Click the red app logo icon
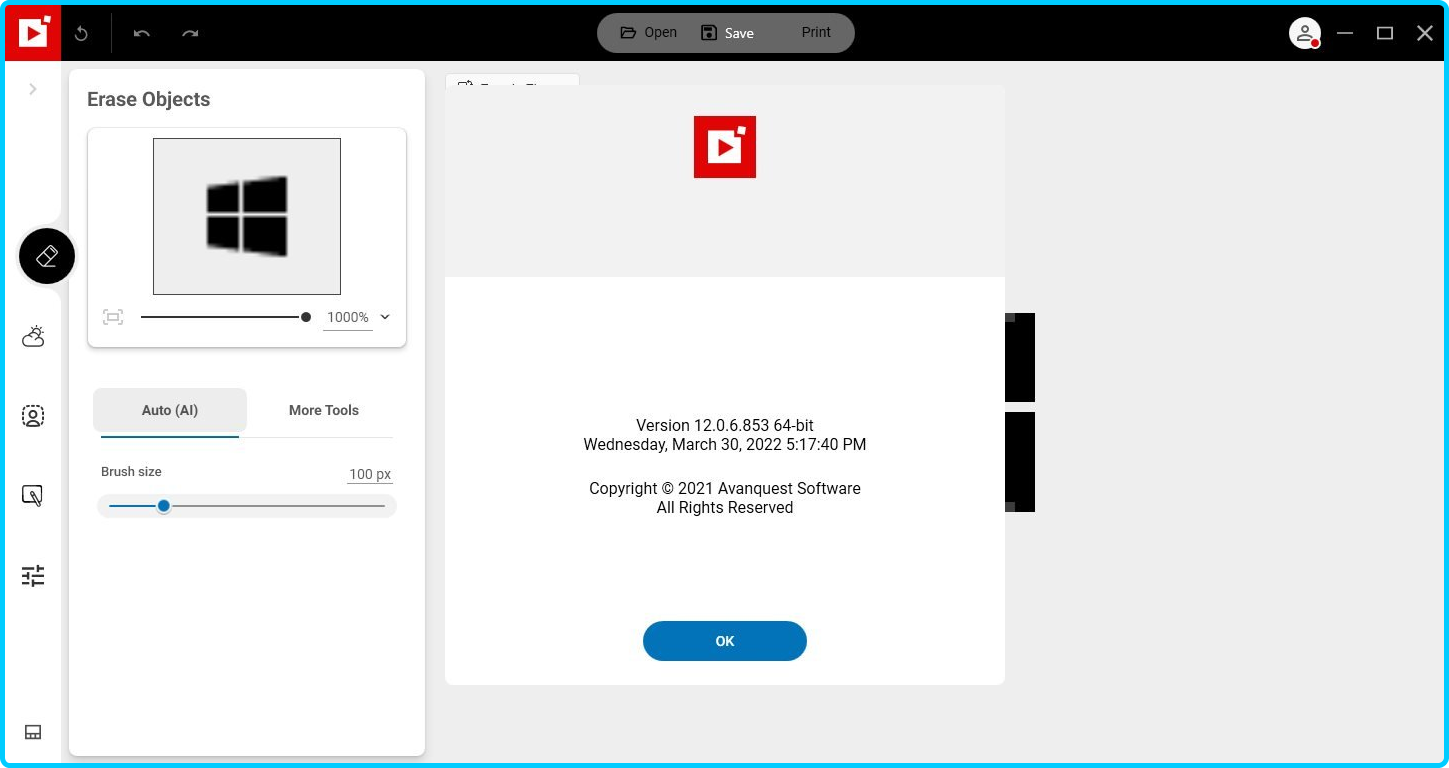 [x=33, y=33]
